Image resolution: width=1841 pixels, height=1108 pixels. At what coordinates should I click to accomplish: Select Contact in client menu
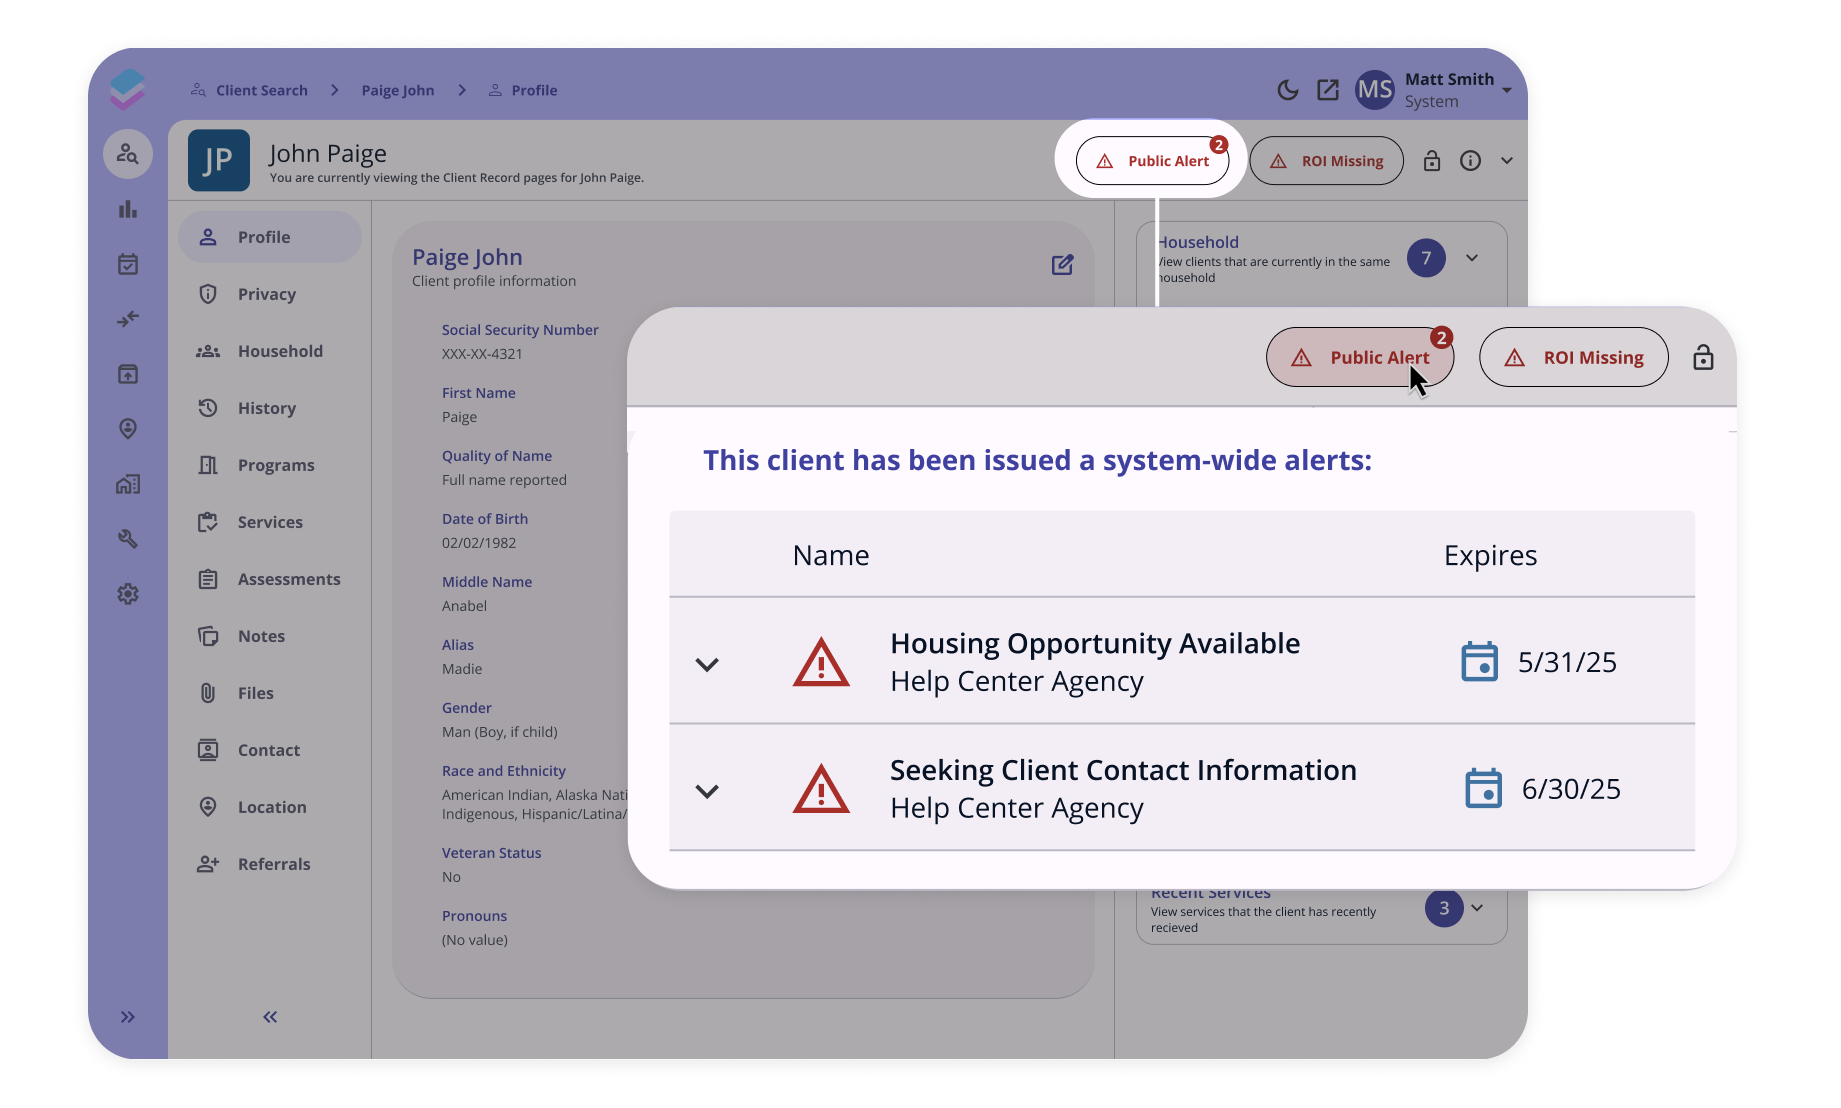270,750
